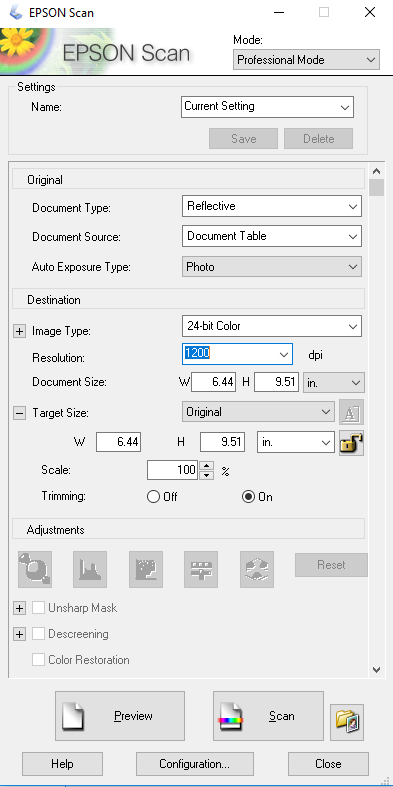The height and width of the screenshot is (787, 393).
Task: Open the Image Adjustment sliders icon
Action: [x=201, y=570]
